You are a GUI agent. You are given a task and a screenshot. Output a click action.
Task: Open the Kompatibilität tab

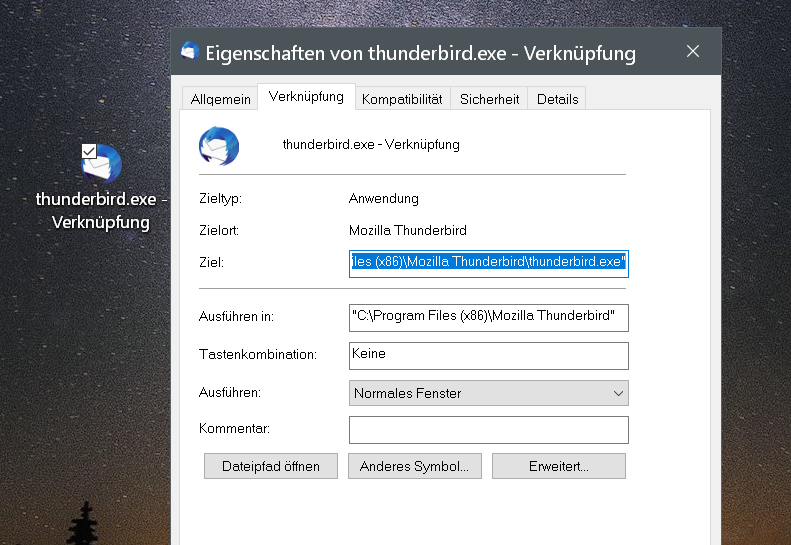click(x=402, y=99)
